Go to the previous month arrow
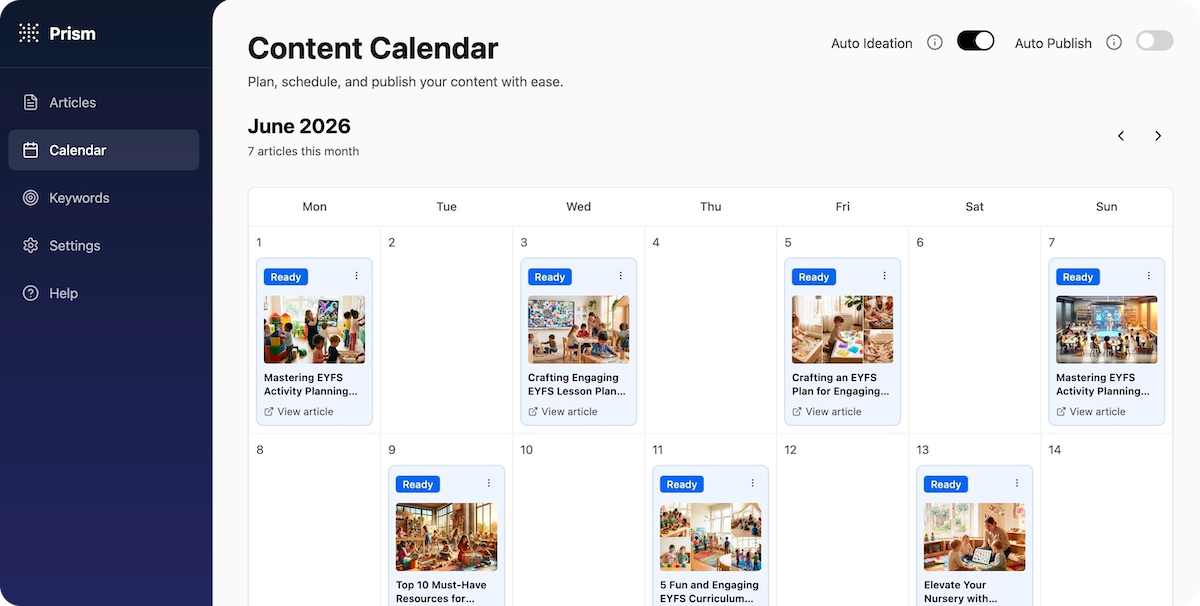The height and width of the screenshot is (606, 1200). (x=1121, y=136)
